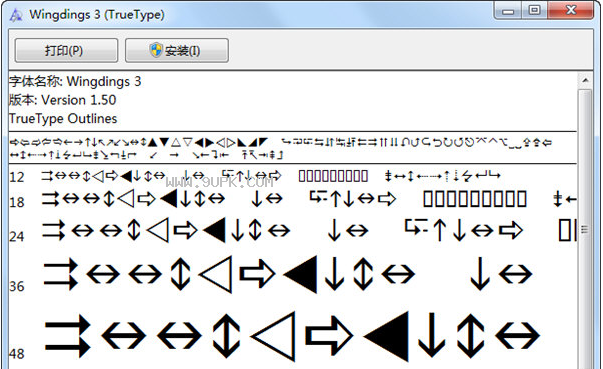
Task: Click the outlined left triangle in 36 row
Action: point(216,274)
